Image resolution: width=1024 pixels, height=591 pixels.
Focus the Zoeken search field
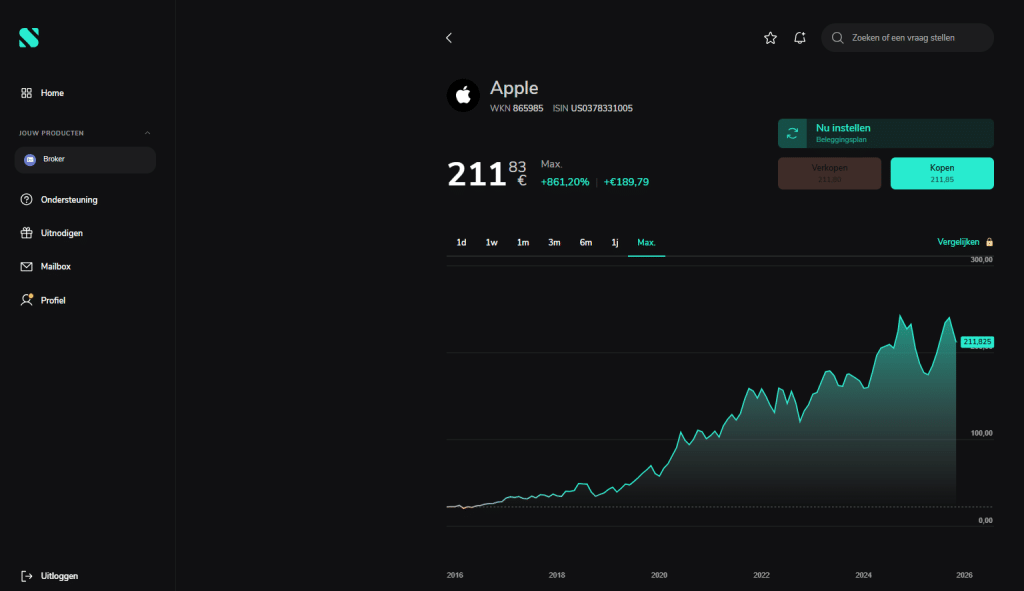[907, 38]
